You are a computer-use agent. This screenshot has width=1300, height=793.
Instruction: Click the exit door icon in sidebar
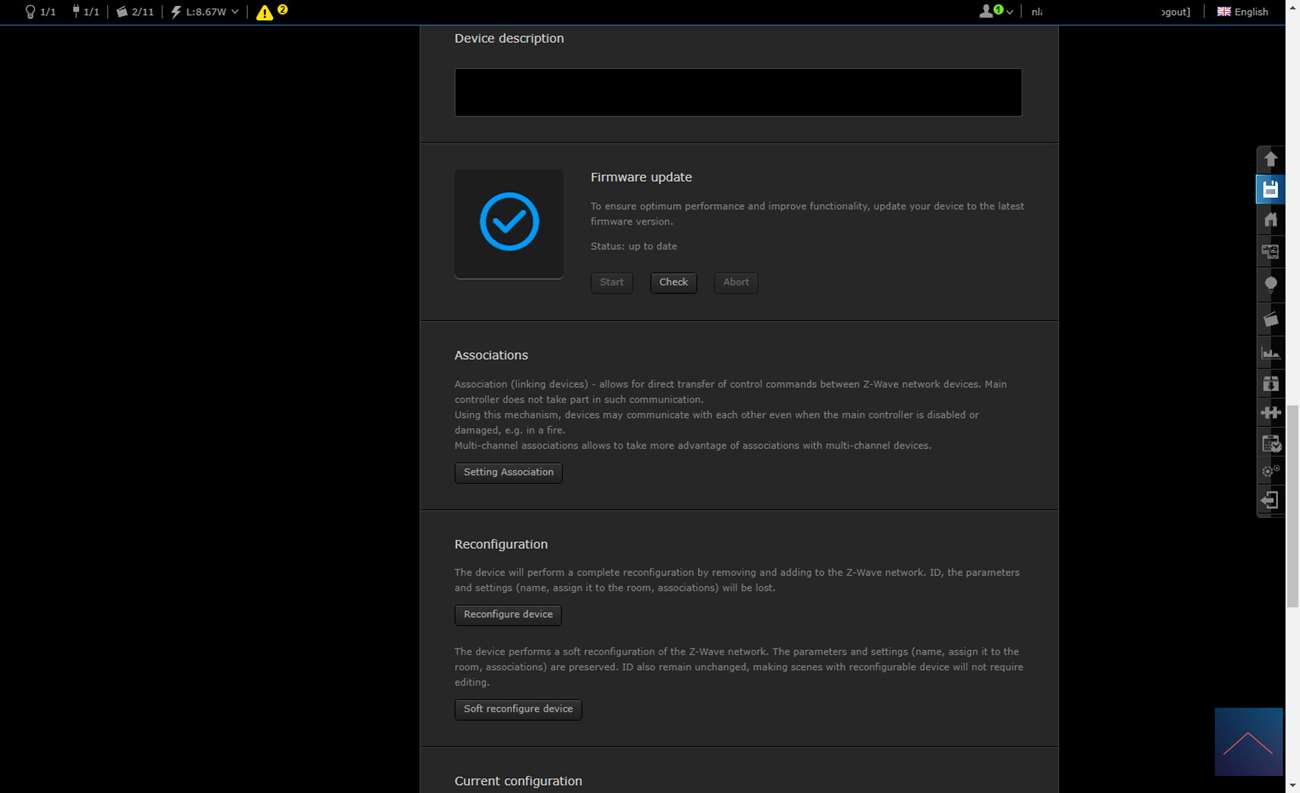1270,500
